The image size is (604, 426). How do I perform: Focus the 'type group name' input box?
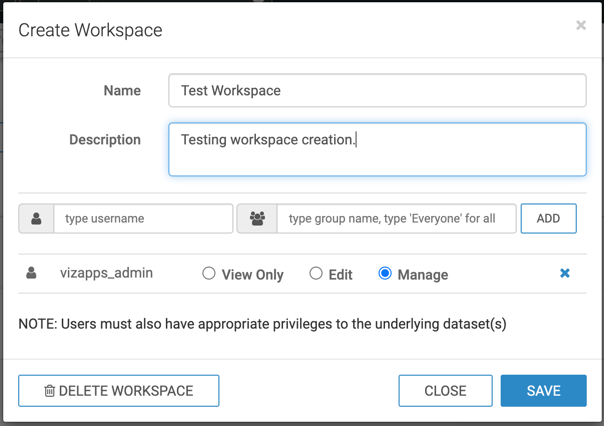click(396, 218)
